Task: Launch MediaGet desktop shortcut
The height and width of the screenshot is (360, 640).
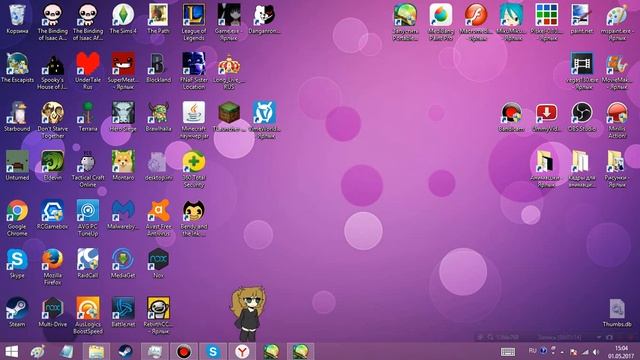Action: pos(123,264)
